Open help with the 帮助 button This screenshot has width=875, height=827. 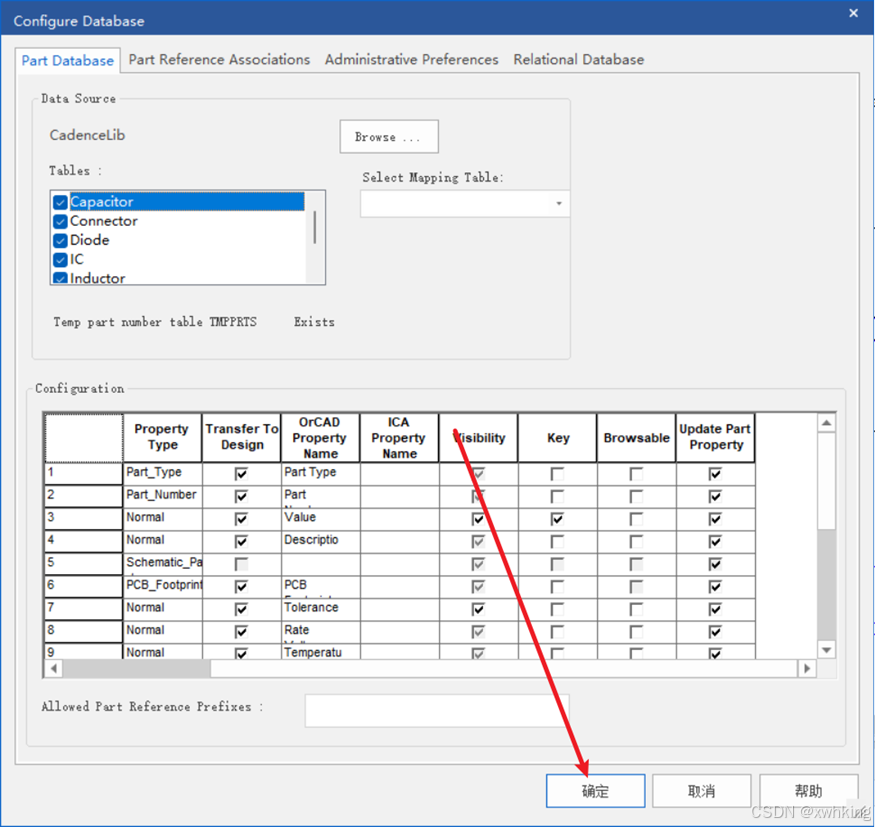[x=808, y=791]
